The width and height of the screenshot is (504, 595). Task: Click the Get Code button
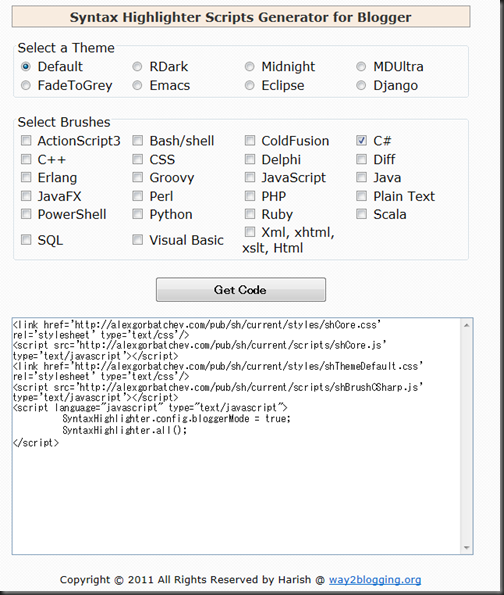click(x=241, y=290)
